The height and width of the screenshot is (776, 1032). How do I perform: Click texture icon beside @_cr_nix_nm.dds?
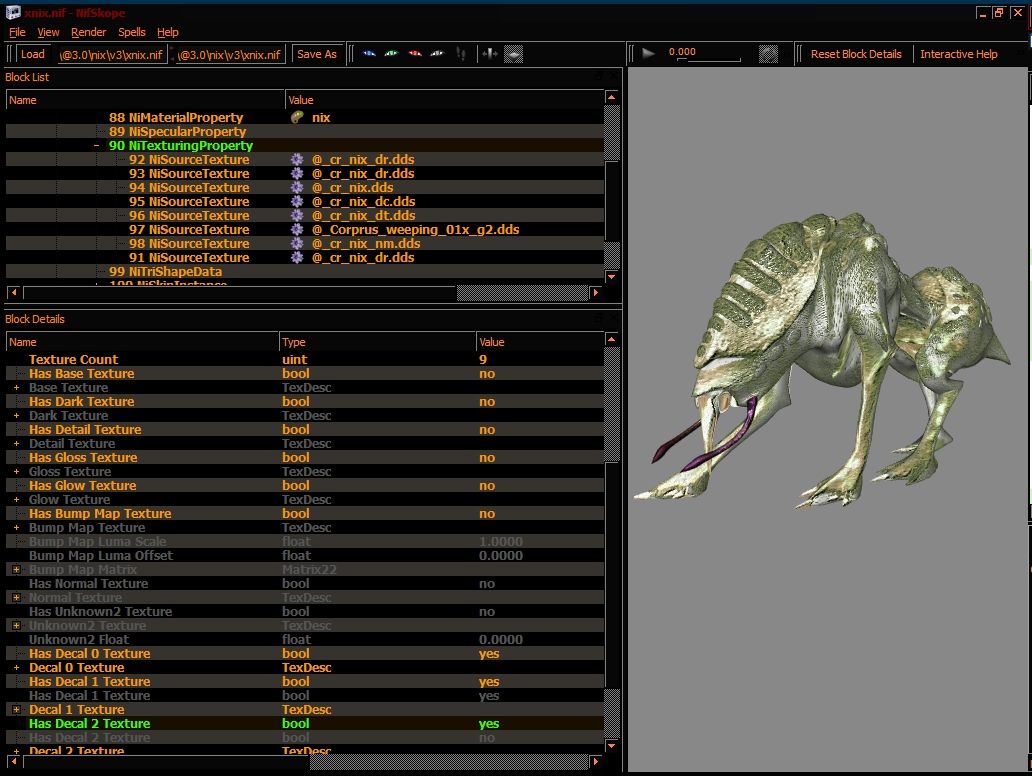coord(297,244)
